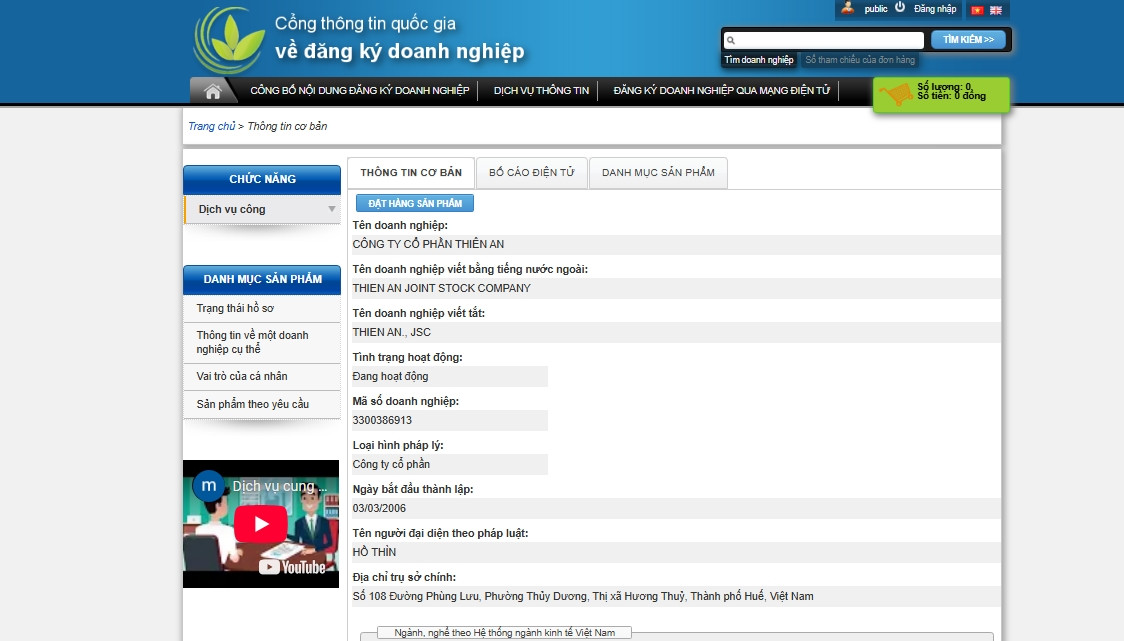The width and height of the screenshot is (1124, 641).
Task: Open the Danh mục sản phẩm tab
Action: [658, 173]
